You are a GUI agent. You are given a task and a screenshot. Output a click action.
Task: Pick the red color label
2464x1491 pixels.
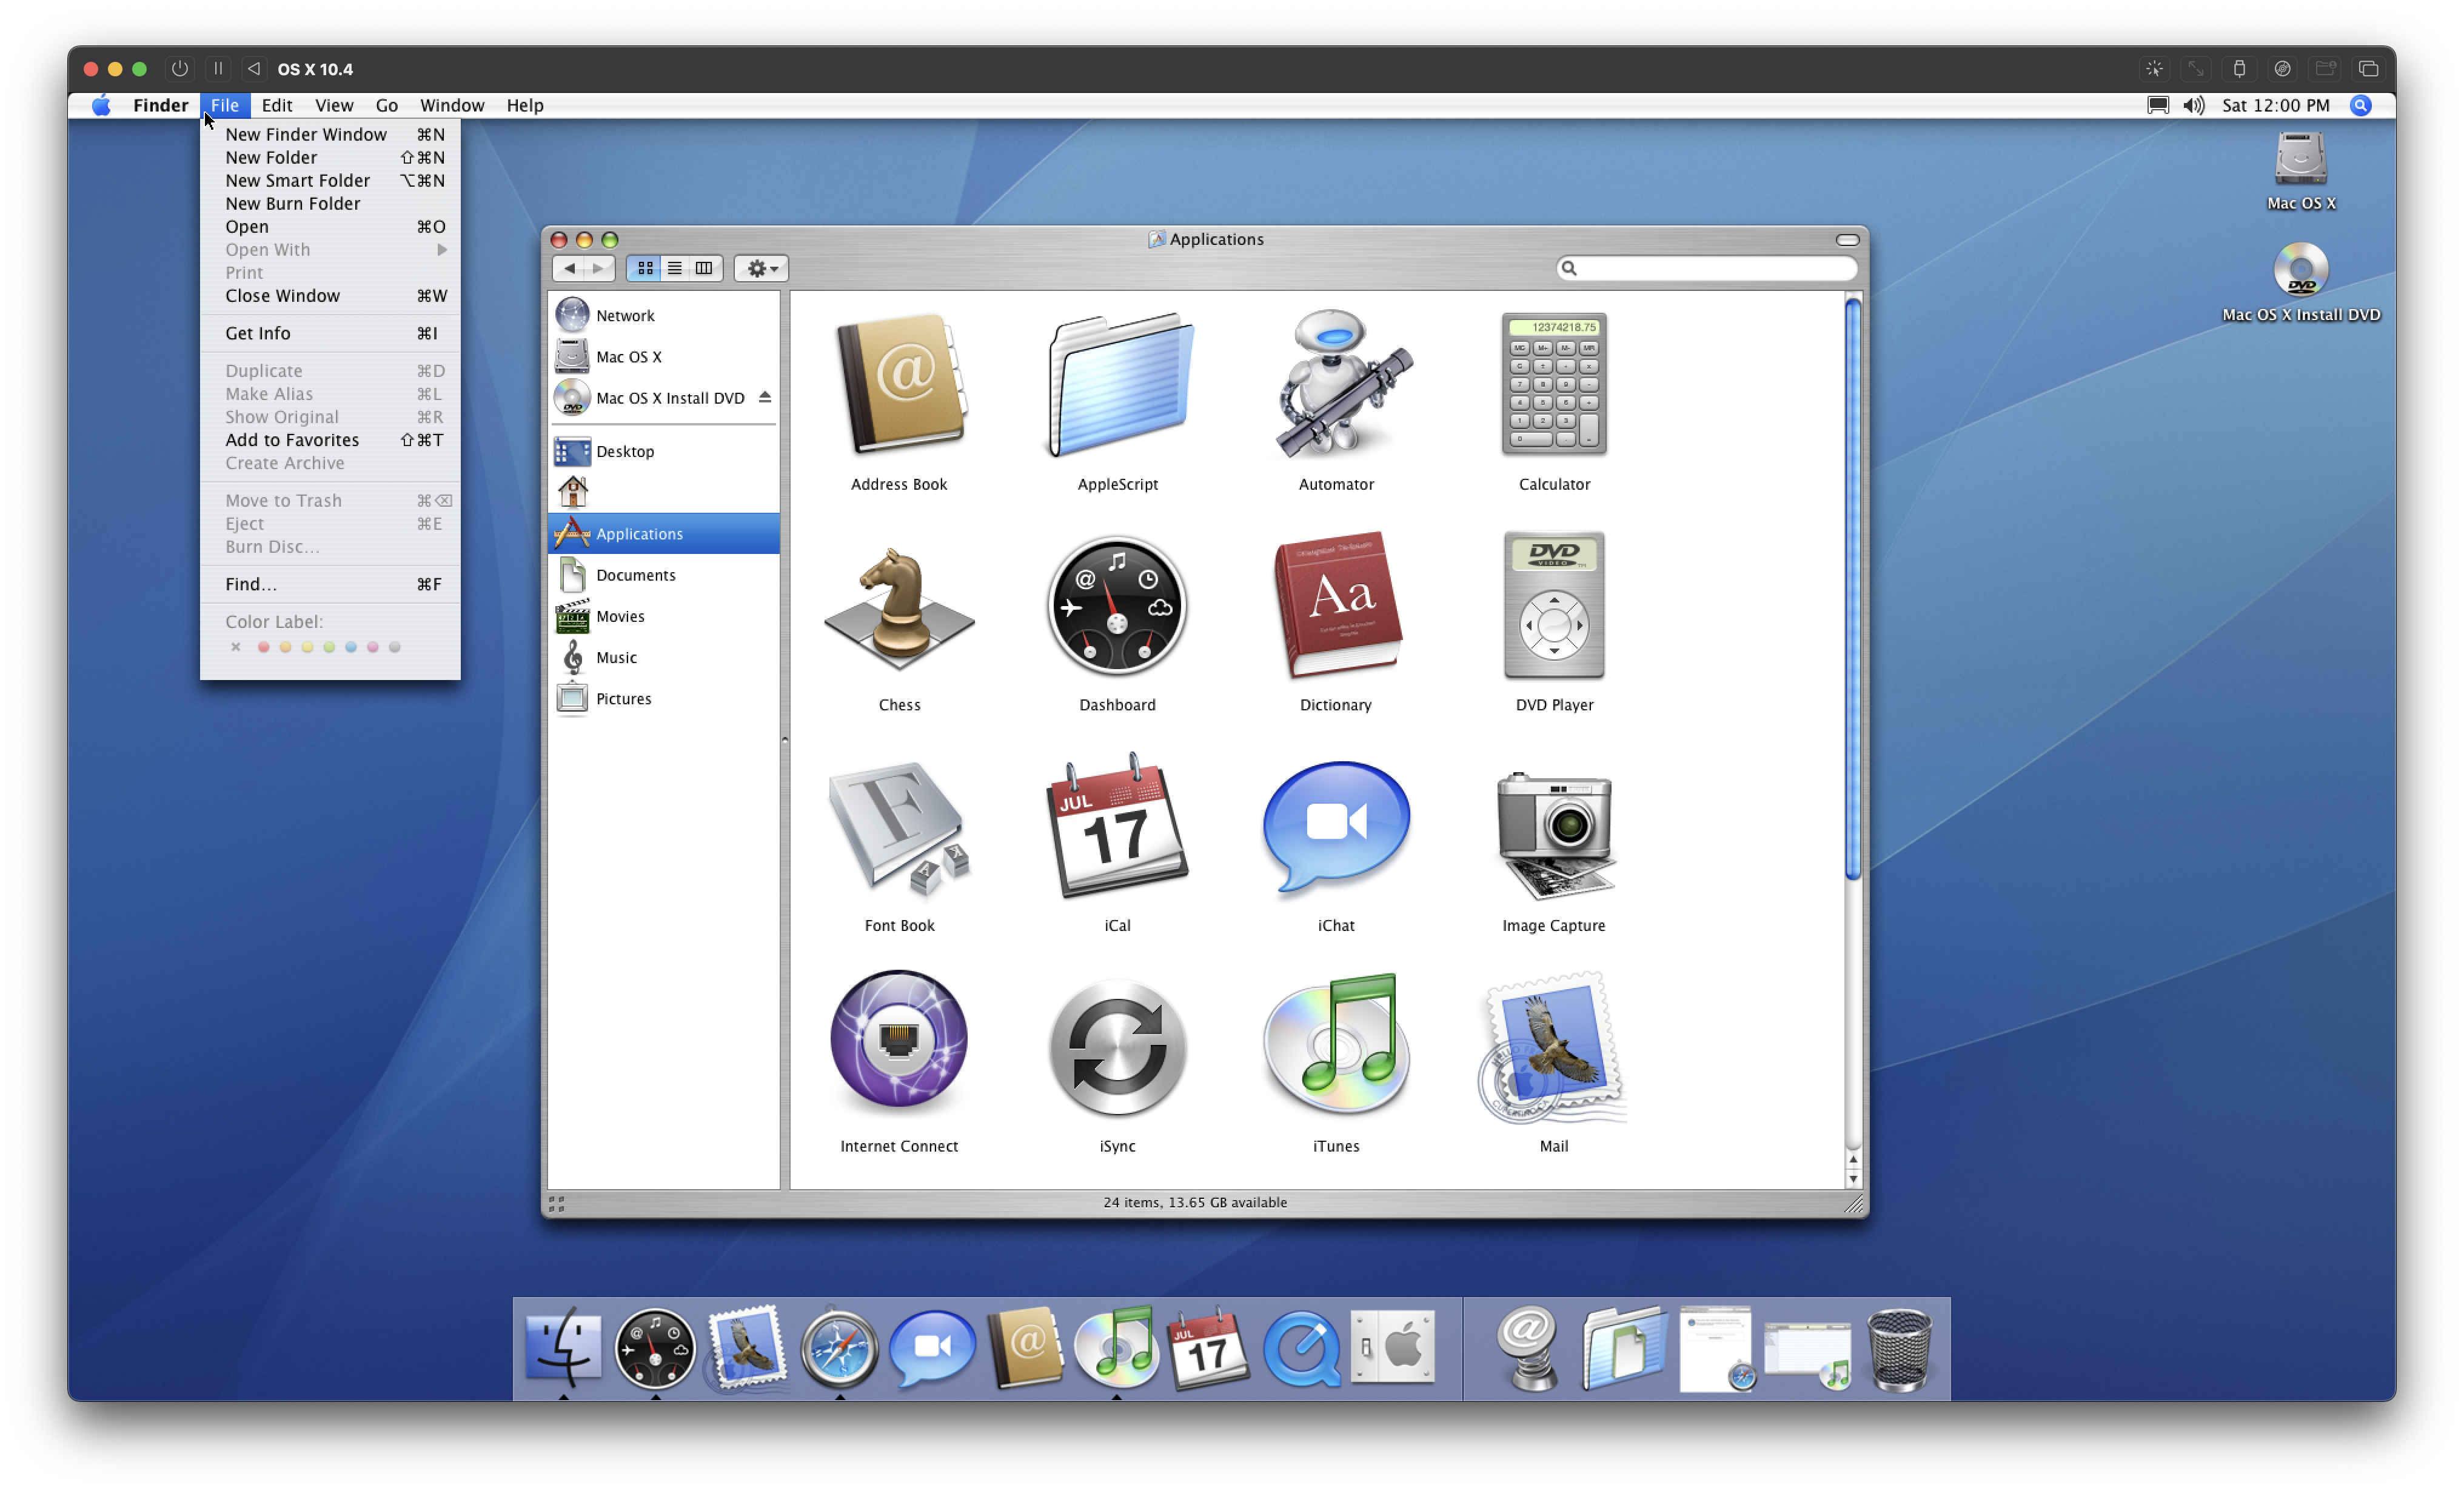pyautogui.click(x=264, y=647)
